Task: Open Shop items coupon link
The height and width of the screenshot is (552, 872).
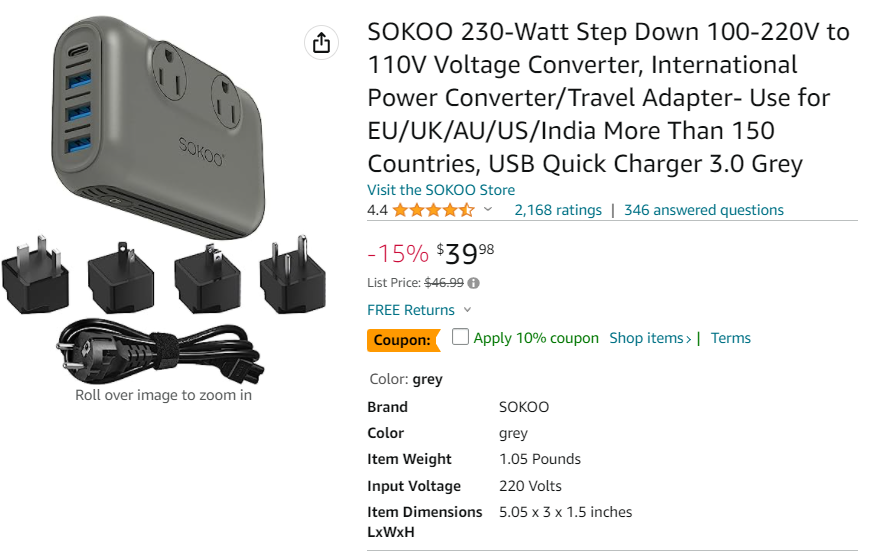Action: click(x=650, y=338)
